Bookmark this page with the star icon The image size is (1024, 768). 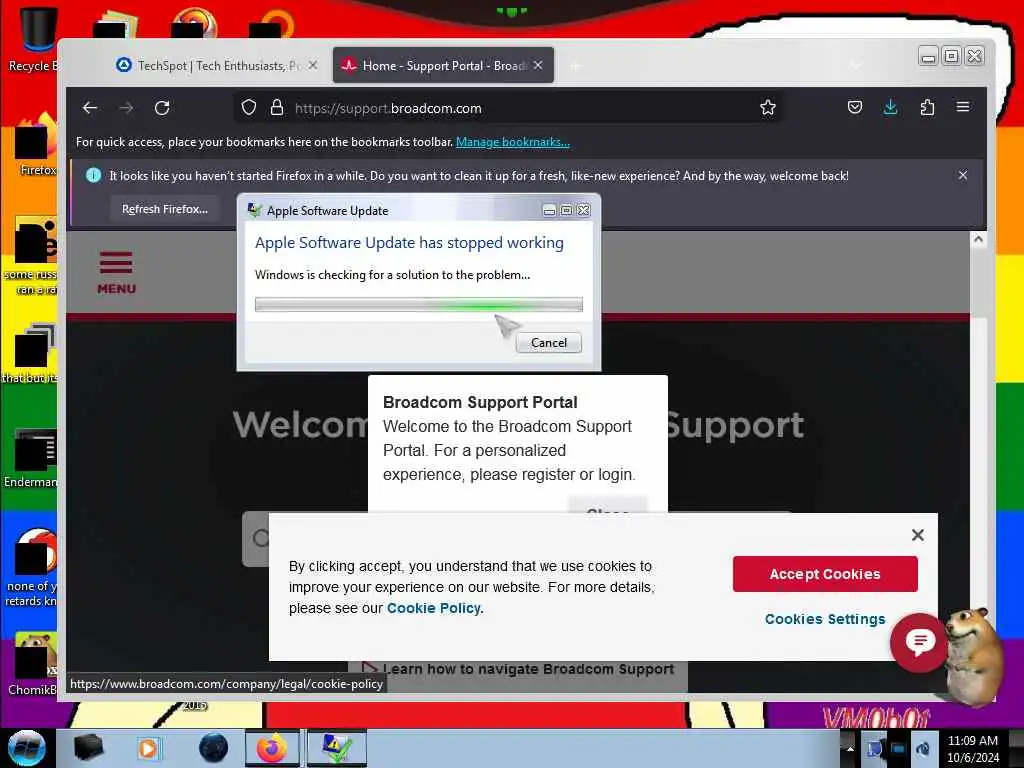[768, 108]
